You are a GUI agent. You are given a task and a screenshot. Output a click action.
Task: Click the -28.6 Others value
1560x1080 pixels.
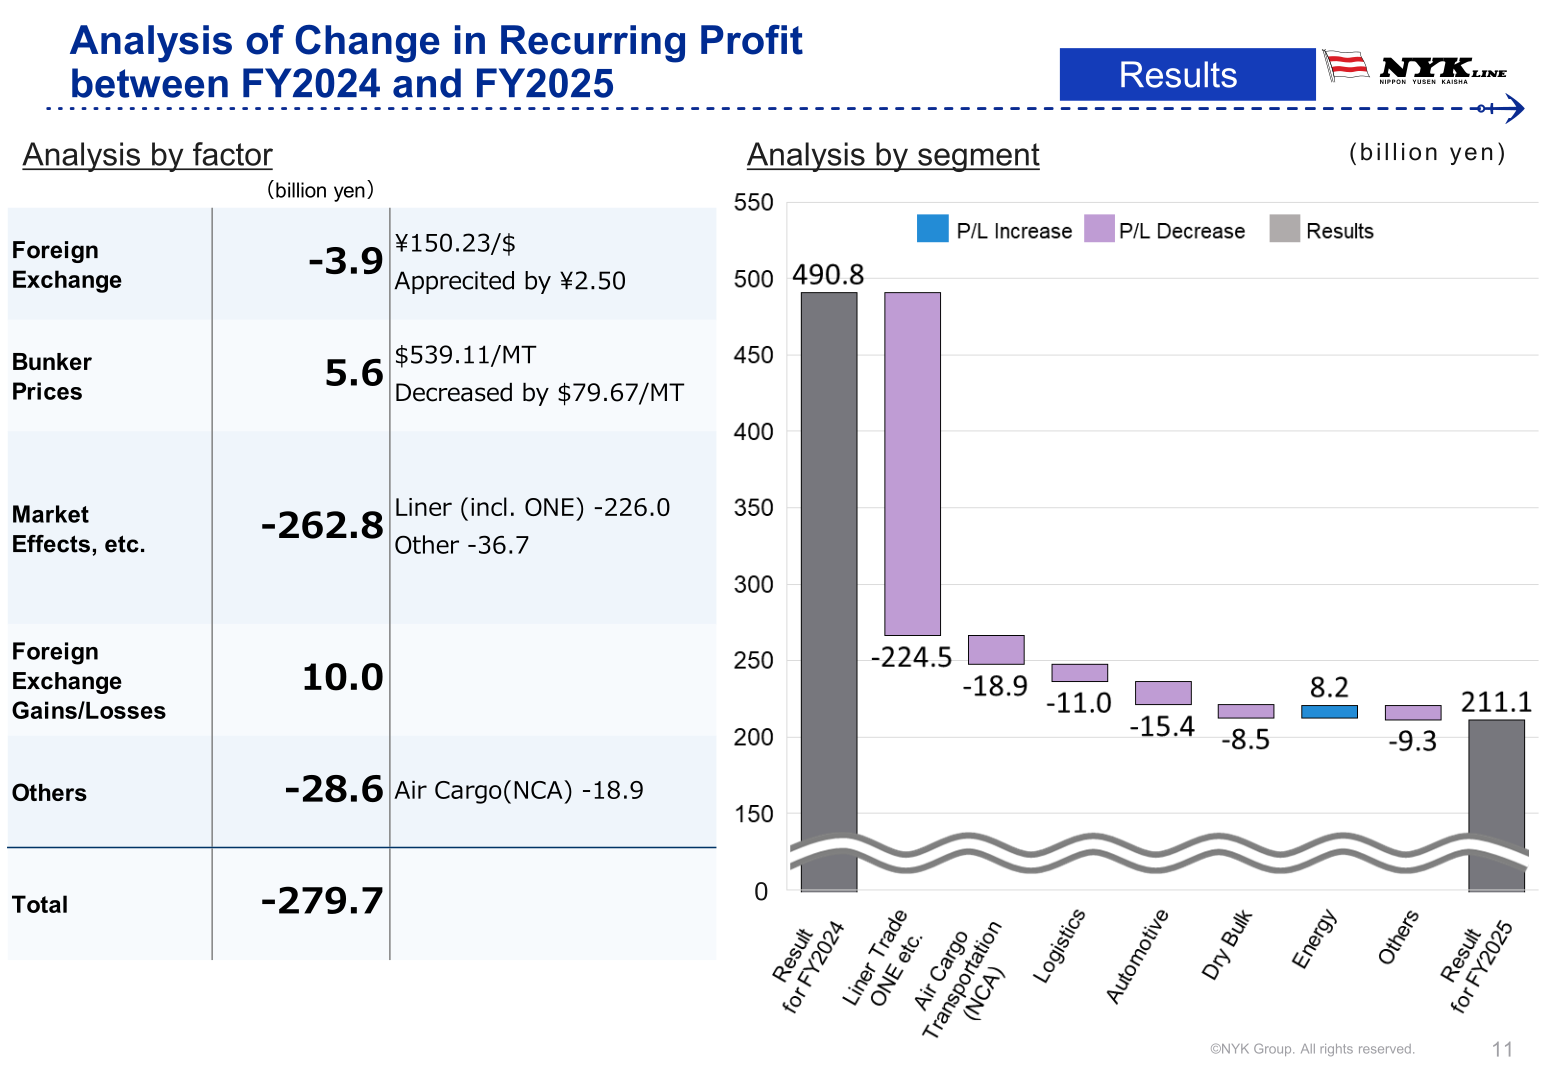point(334,789)
